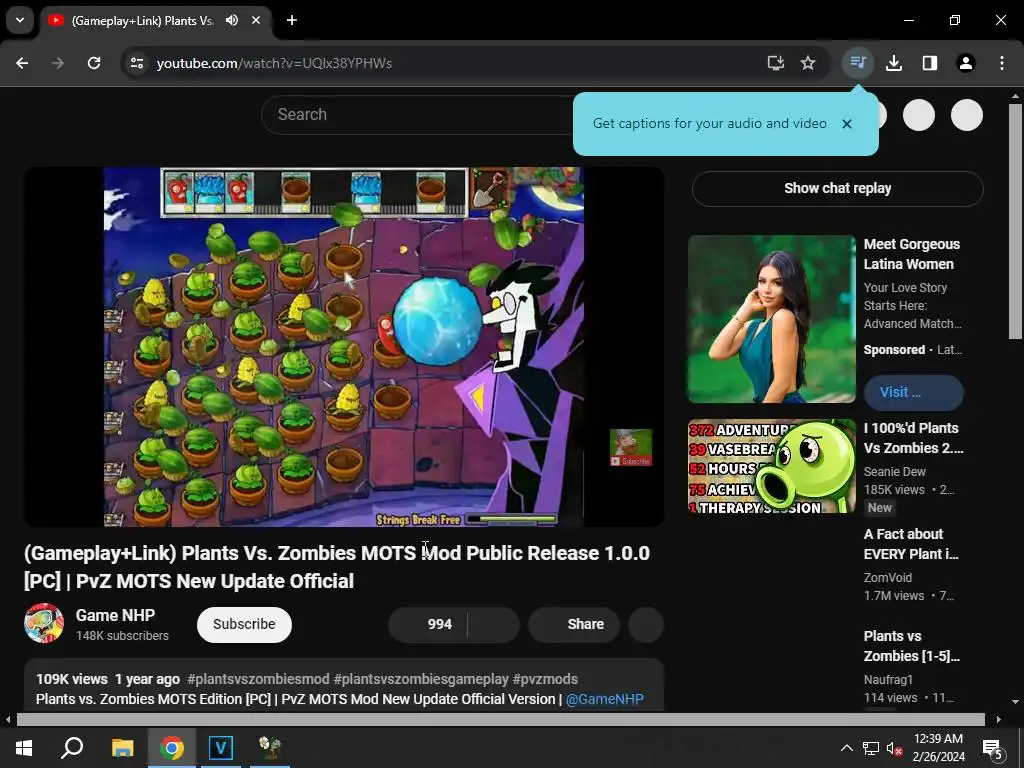Screen dimensions: 1024x768
Task: Open the Chrome profile icon
Action: [x=966, y=63]
